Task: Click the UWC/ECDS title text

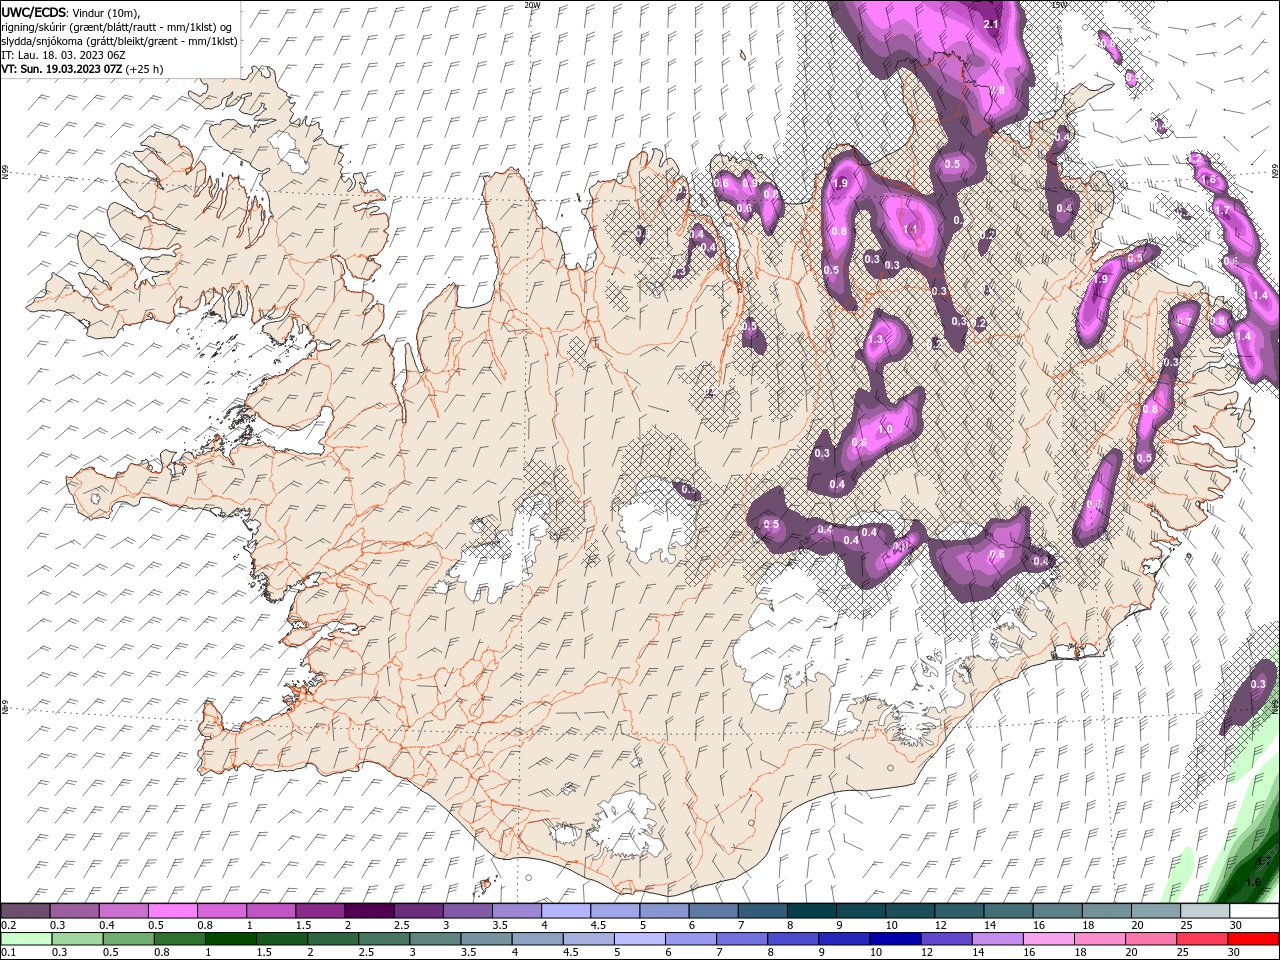Action: coord(34,11)
